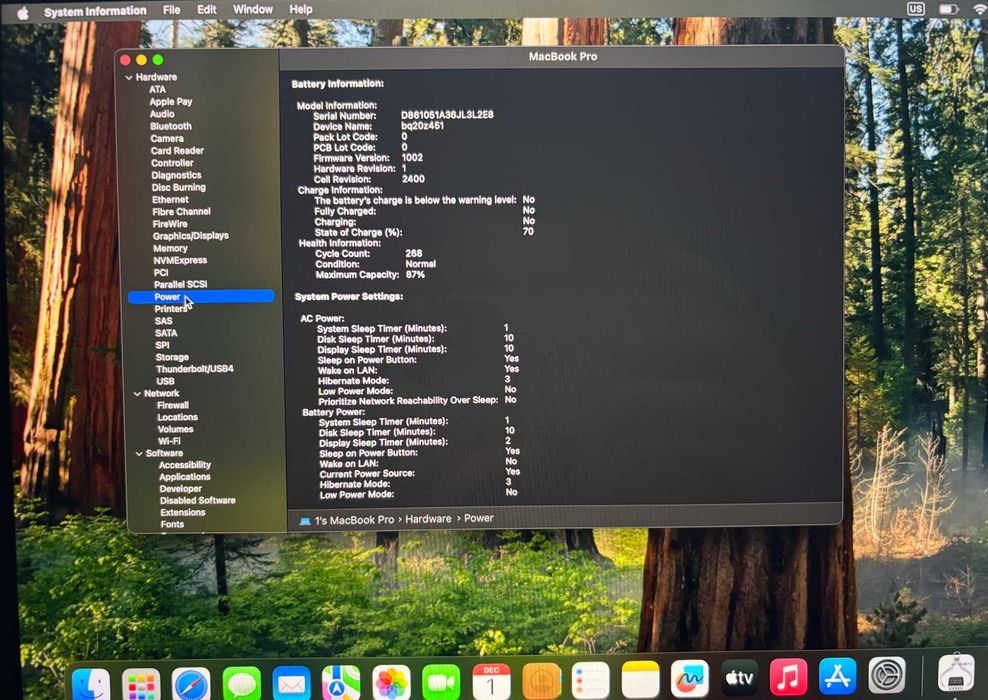Image resolution: width=988 pixels, height=700 pixels.
Task: Select Controller in the sidebar
Action: click(172, 163)
